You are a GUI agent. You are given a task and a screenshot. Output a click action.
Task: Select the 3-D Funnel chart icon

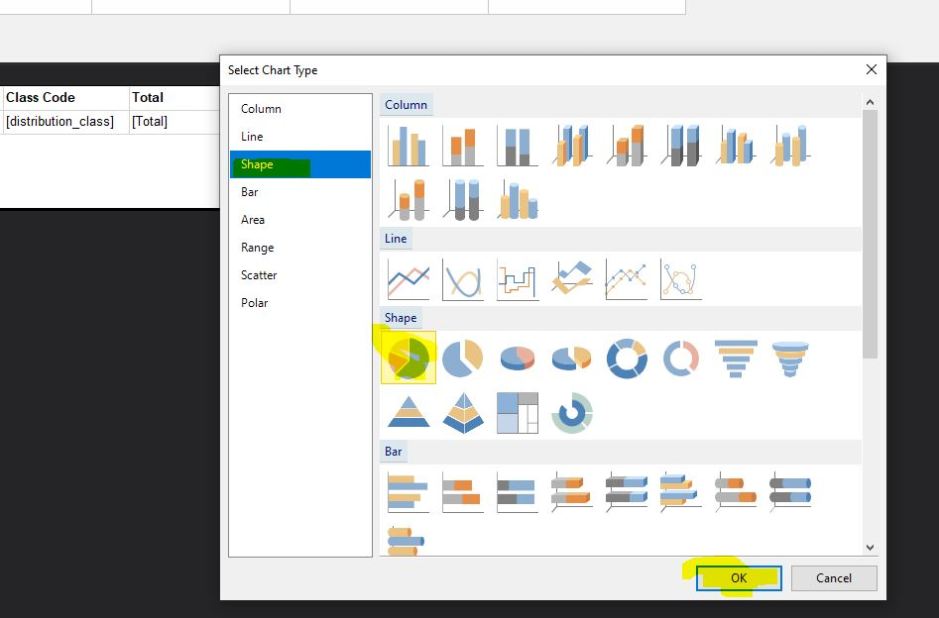pyautogui.click(x=790, y=359)
